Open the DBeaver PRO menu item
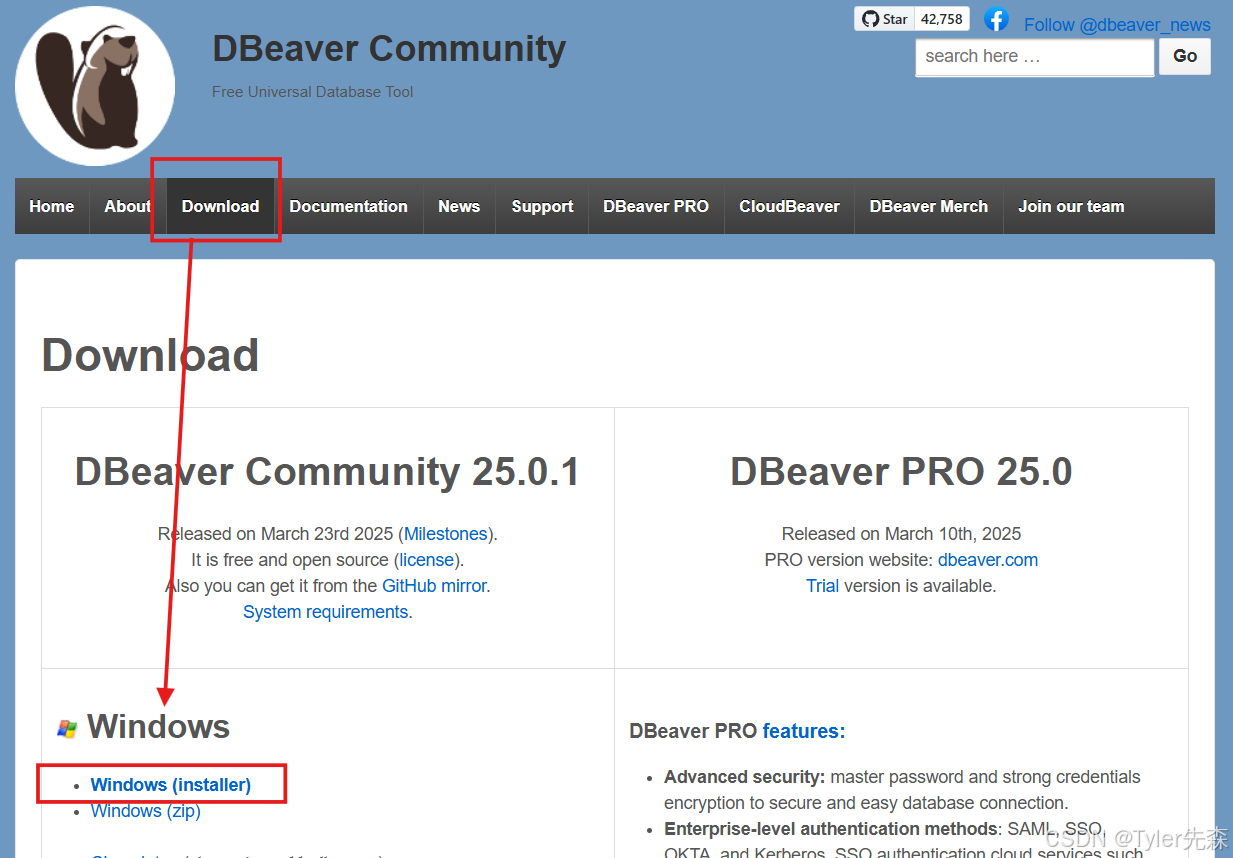 click(656, 206)
